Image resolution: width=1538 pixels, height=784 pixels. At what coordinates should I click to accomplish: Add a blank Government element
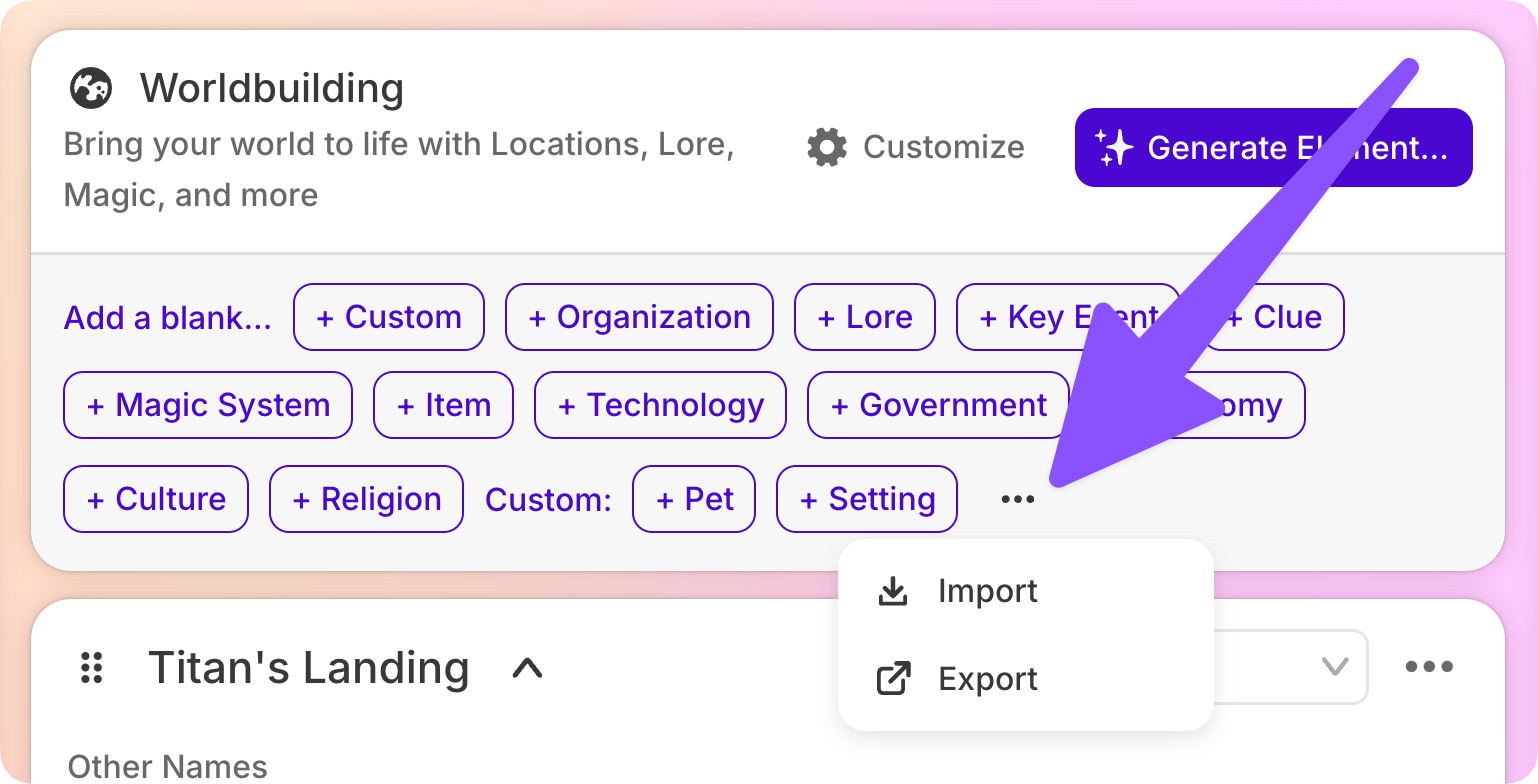[938, 405]
